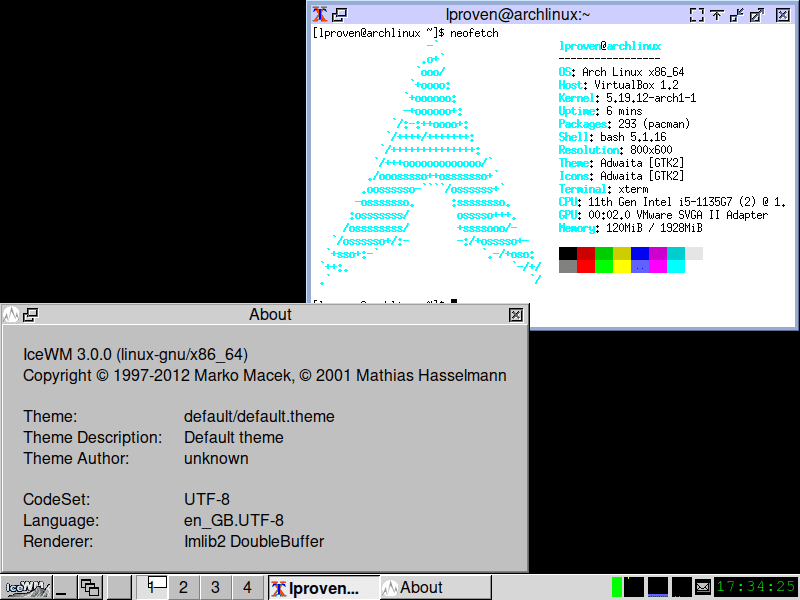Click the 'Imlib2 DoubleBuffer' Renderer value
Viewport: 800px width, 600px height.
pyautogui.click(x=254, y=541)
